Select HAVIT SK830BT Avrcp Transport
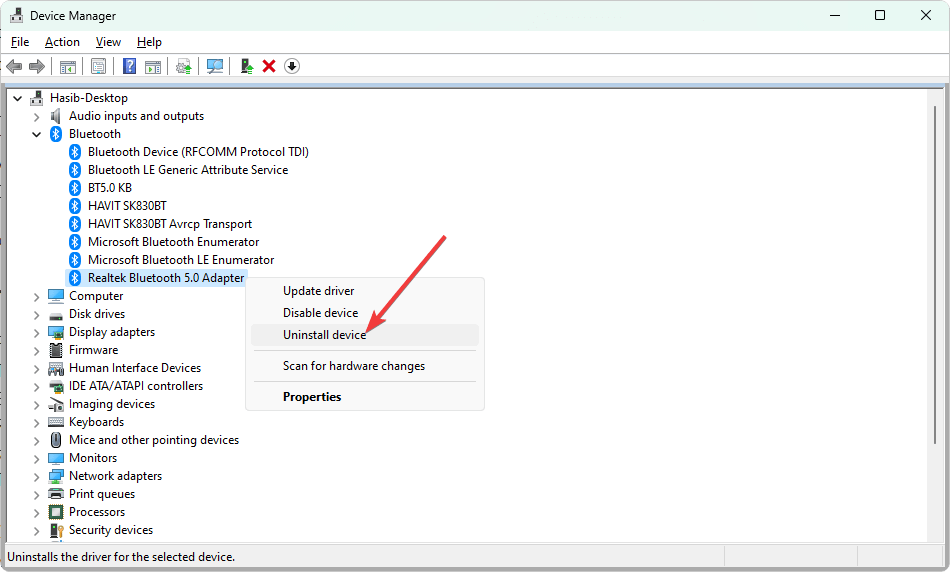Image resolution: width=950 pixels, height=572 pixels. point(170,224)
